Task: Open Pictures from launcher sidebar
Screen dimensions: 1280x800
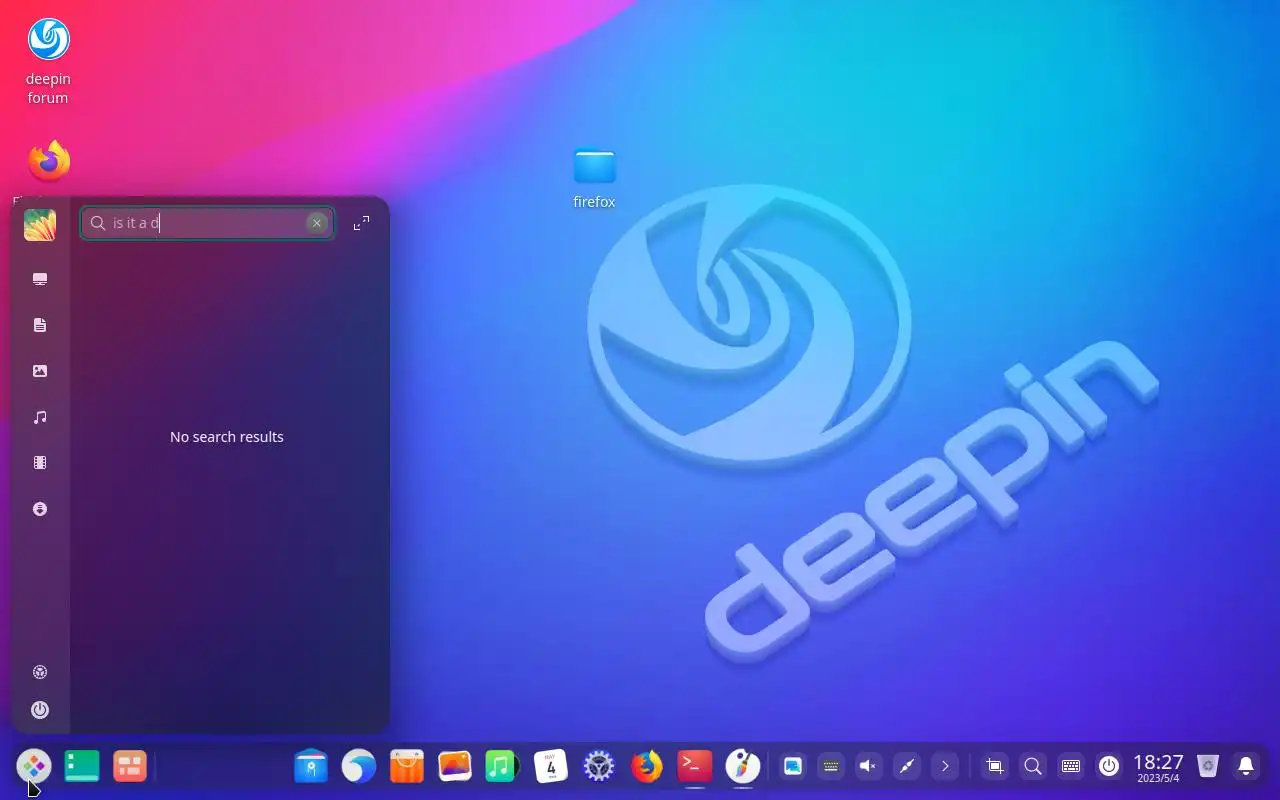Action: [x=40, y=371]
